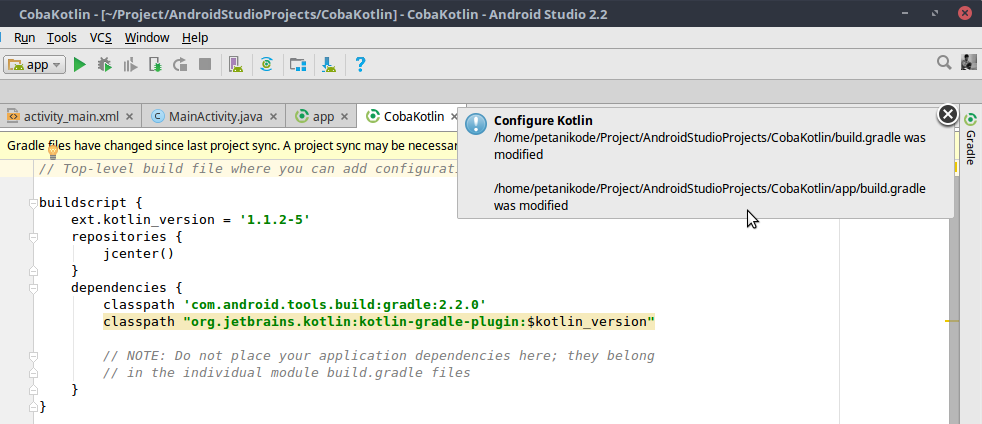Click the search everywhere magnifier icon

tap(944, 61)
